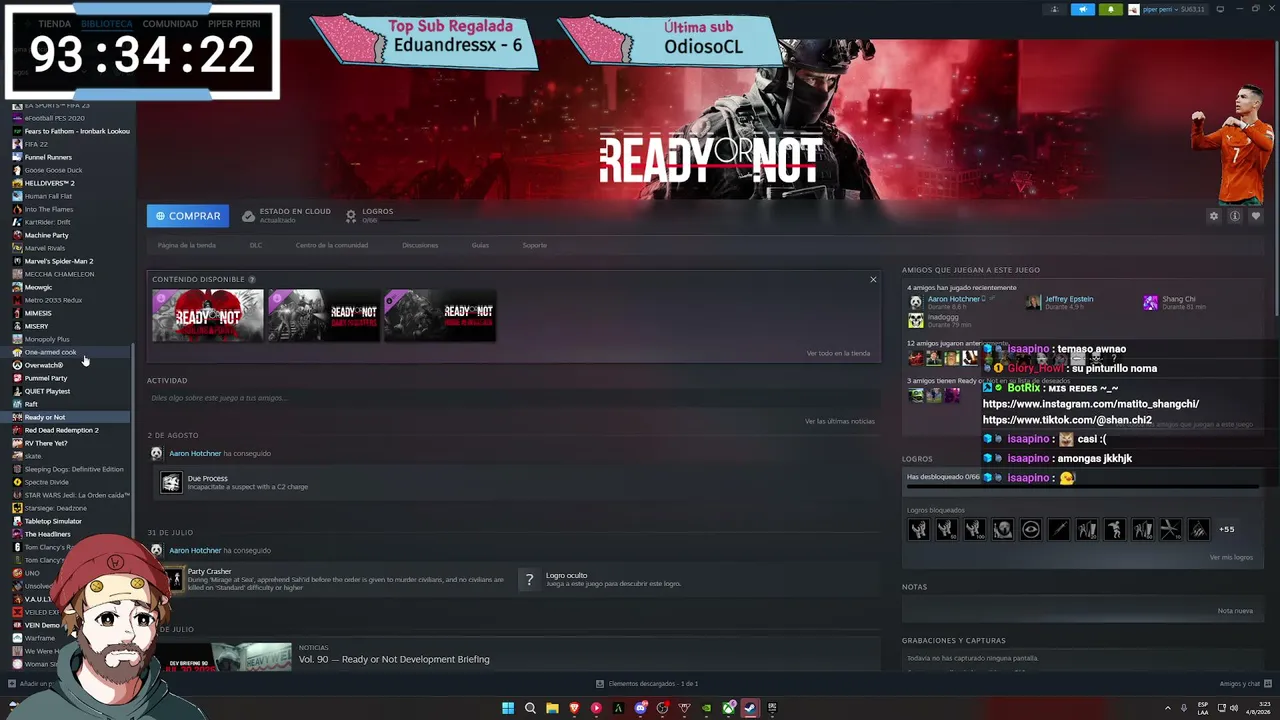Open Shang Chi friend avatar
Viewport: 1280px width, 720px height.
tap(1151, 302)
